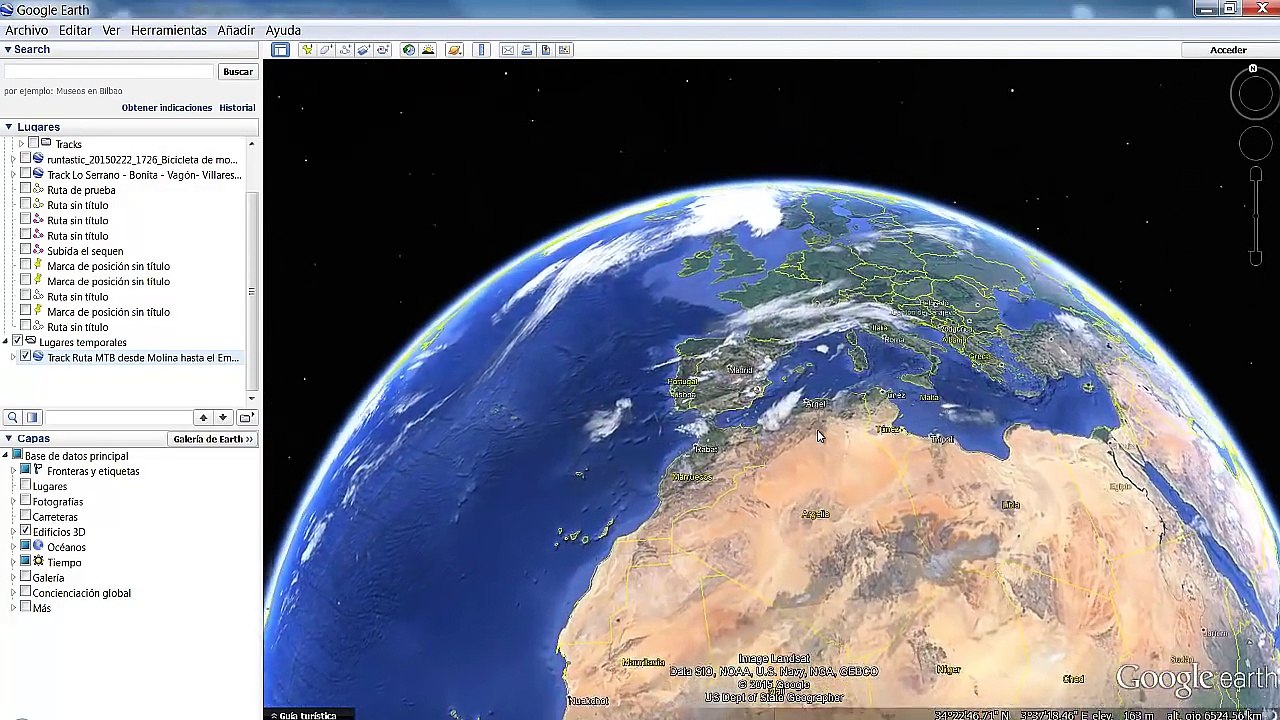
Task: Open the Galería de Earth button
Action: tap(213, 439)
